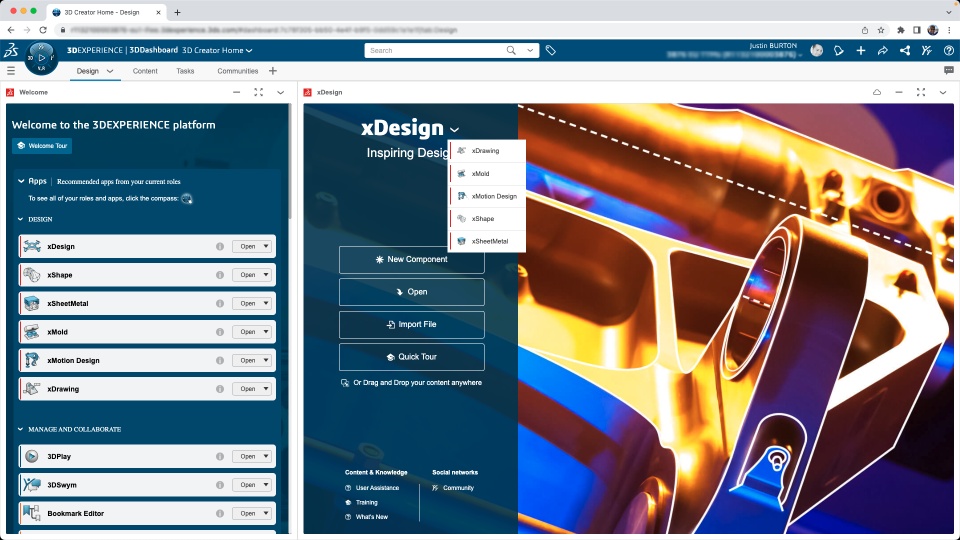Open the Design tab
Image resolution: width=960 pixels, height=540 pixels.
click(x=88, y=71)
